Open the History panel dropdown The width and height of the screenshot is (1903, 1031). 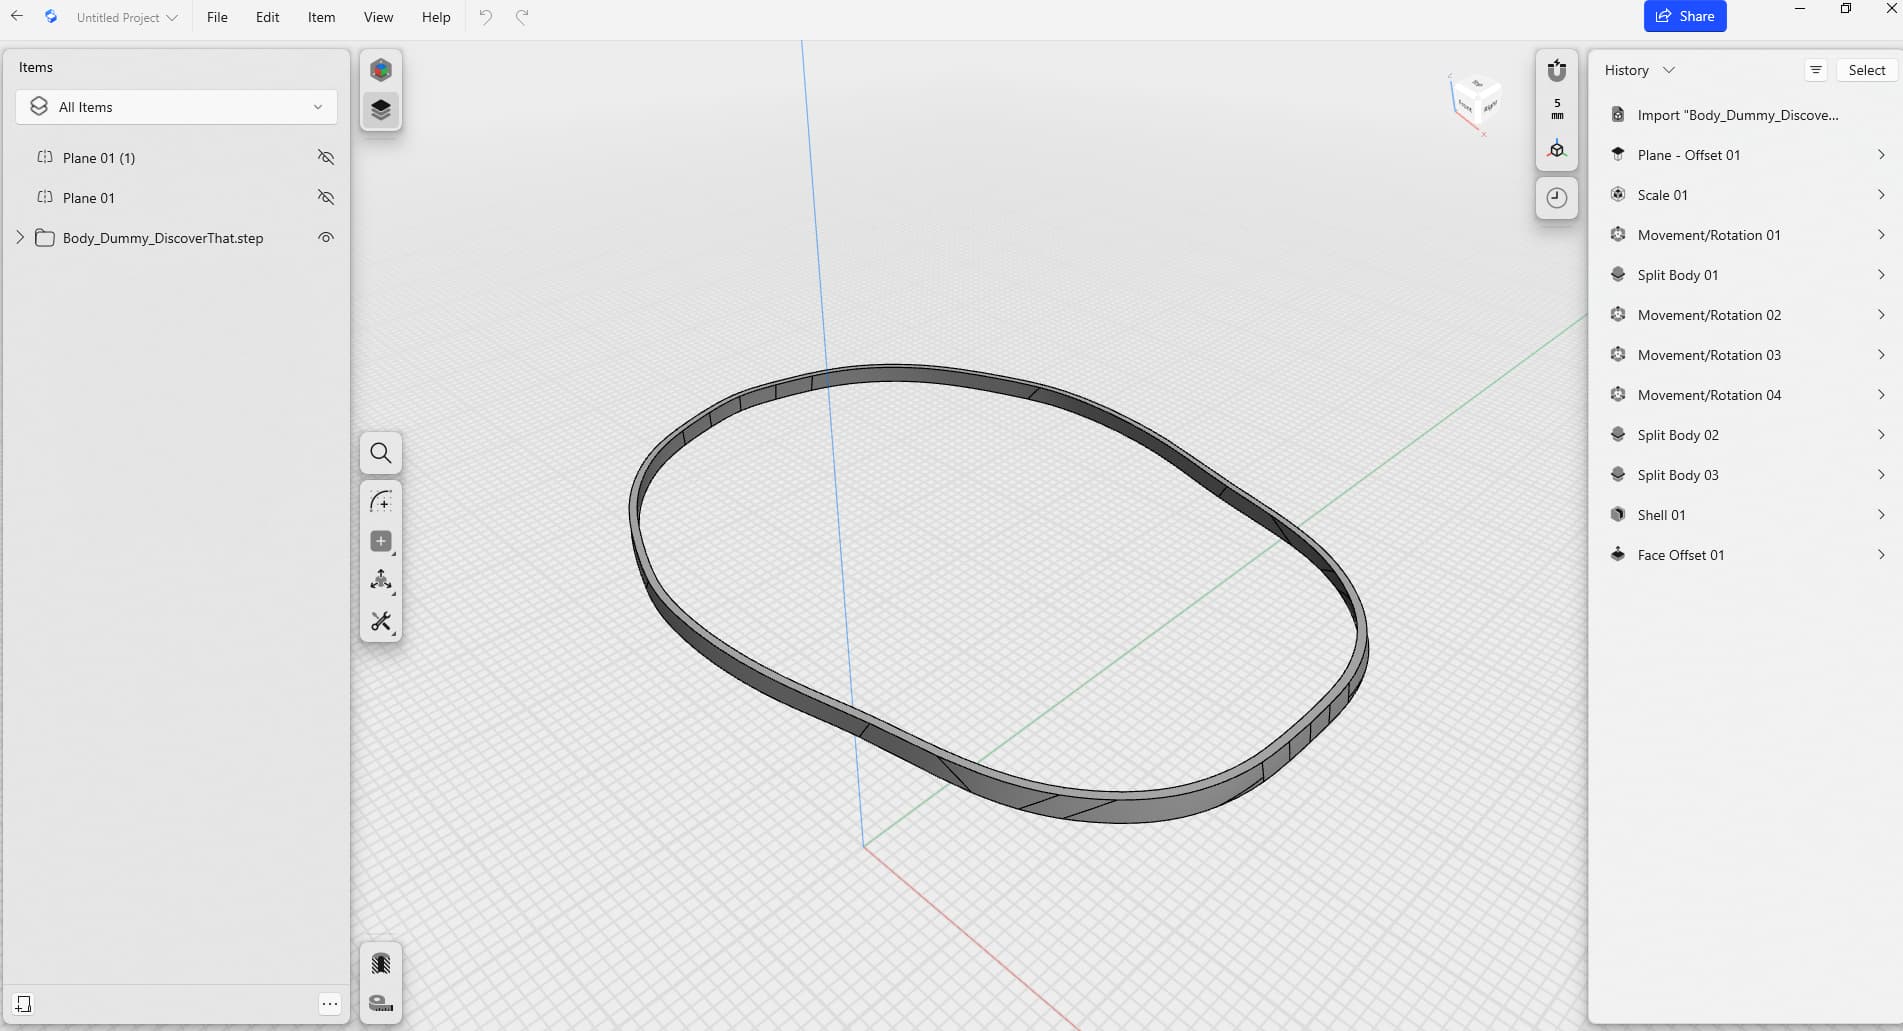1640,70
